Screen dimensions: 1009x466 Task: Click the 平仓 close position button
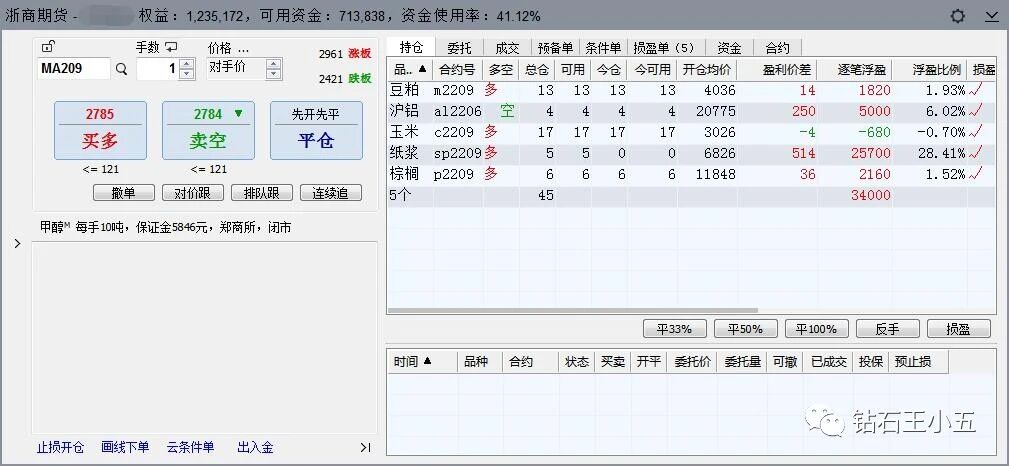click(x=316, y=131)
